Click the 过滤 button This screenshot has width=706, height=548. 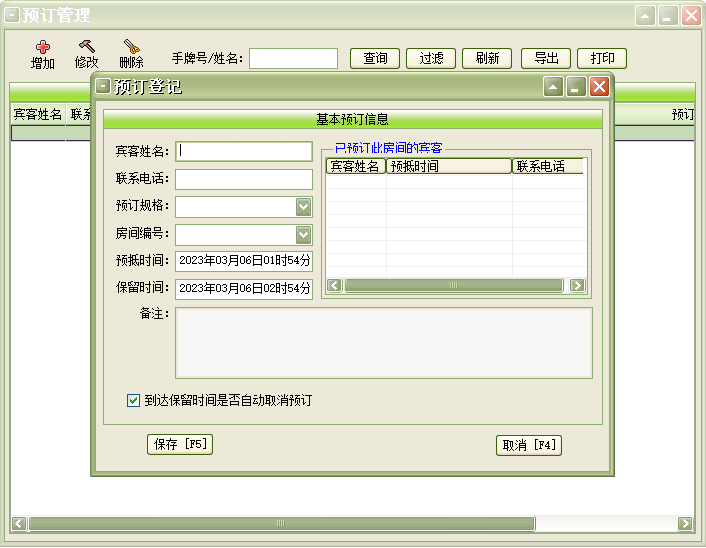pos(431,58)
